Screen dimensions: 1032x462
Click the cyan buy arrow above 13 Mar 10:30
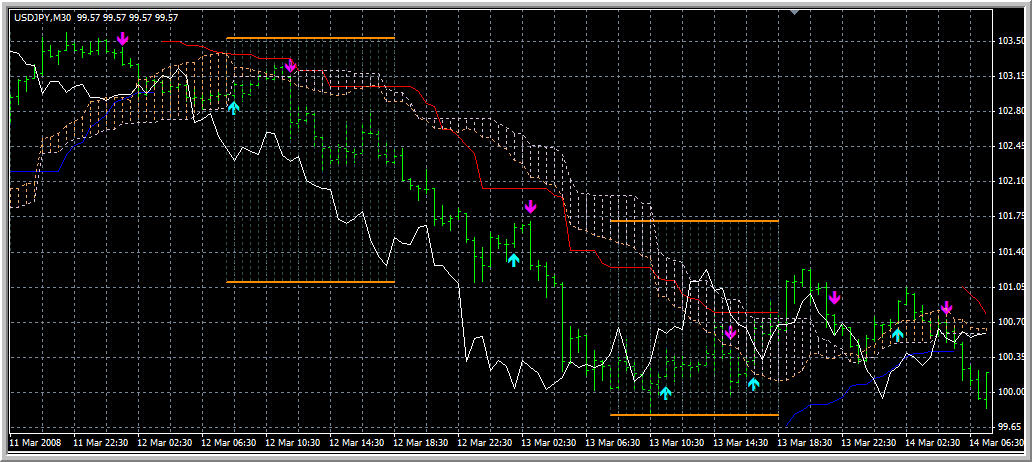click(665, 393)
